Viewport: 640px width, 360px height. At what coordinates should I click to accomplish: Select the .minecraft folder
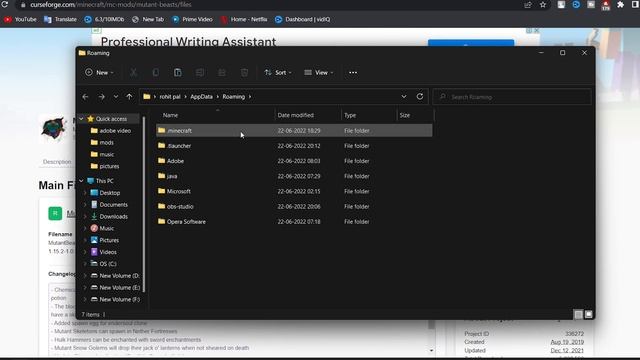(294, 131)
